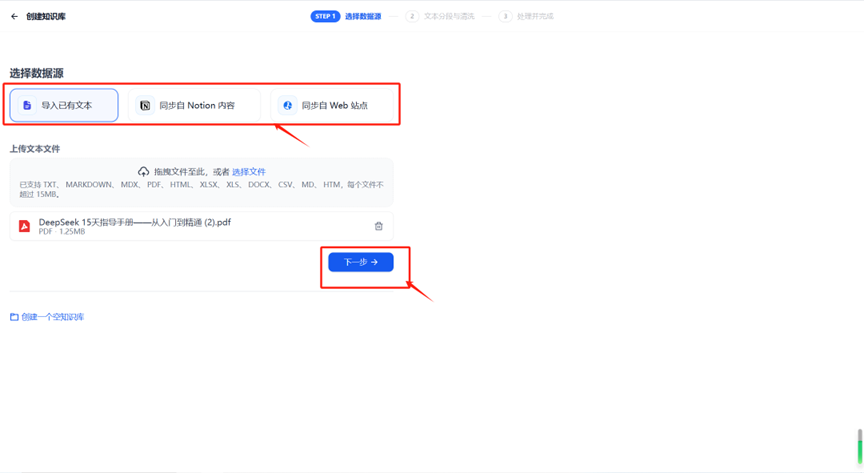Viewport: 864px width, 473px height.
Task: Click the folder icon beside 创建一个空知识库
Action: click(x=14, y=317)
